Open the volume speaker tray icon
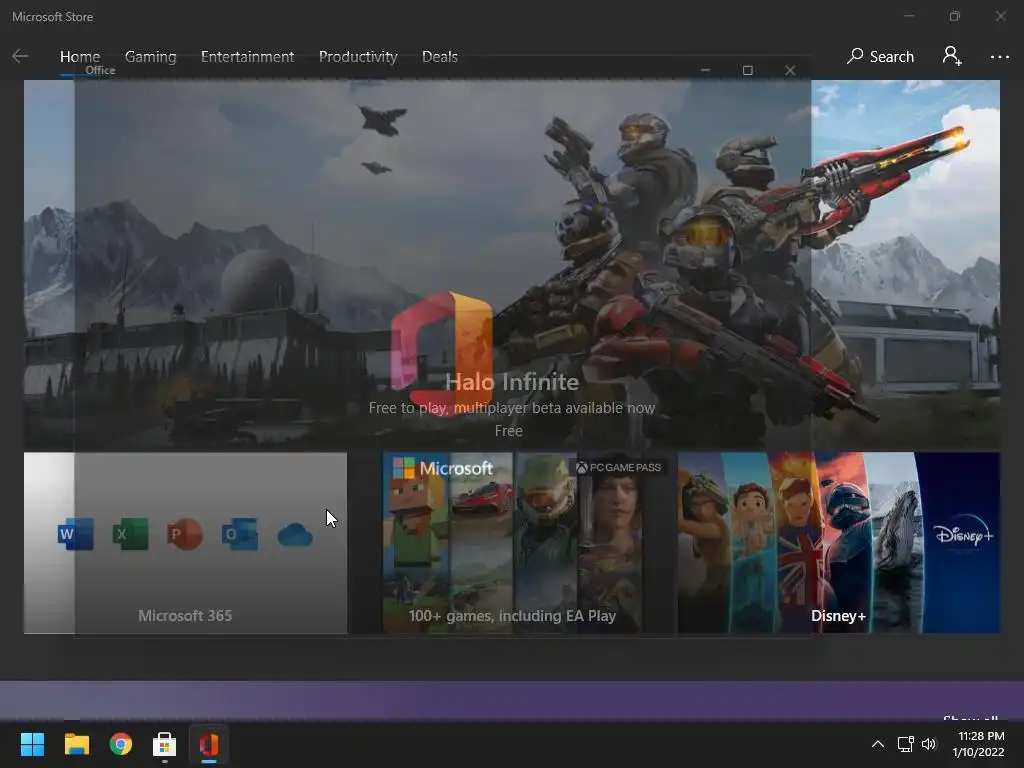This screenshot has height=768, width=1024. (x=929, y=744)
